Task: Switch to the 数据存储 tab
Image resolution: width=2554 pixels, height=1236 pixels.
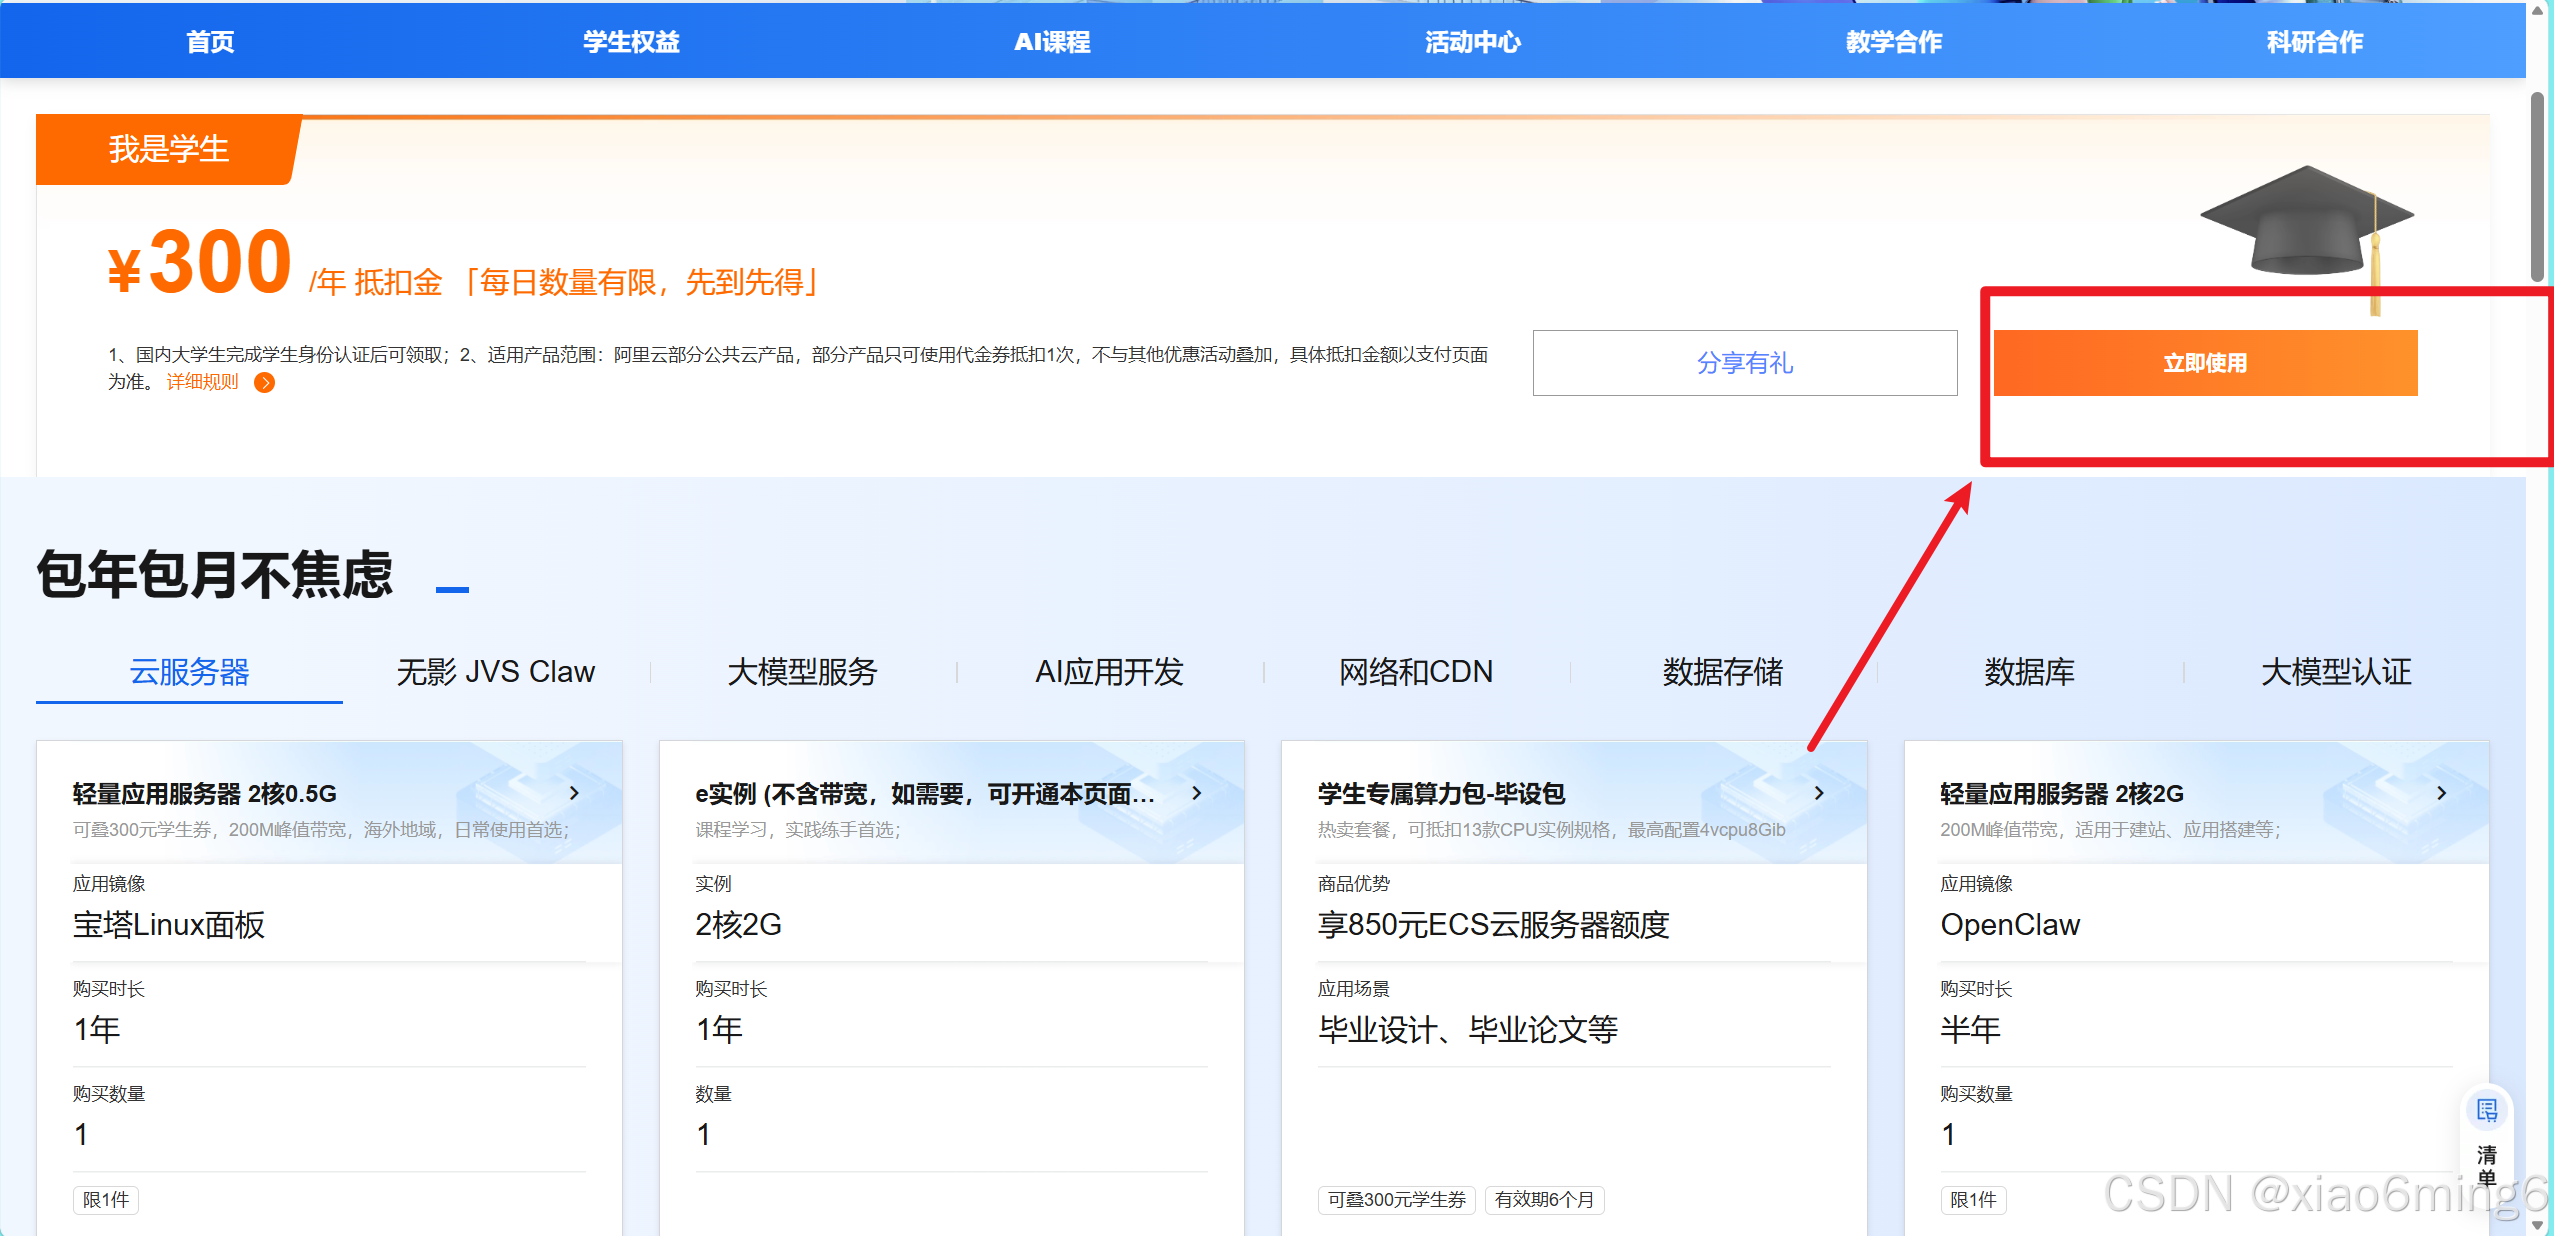Action: [1723, 672]
